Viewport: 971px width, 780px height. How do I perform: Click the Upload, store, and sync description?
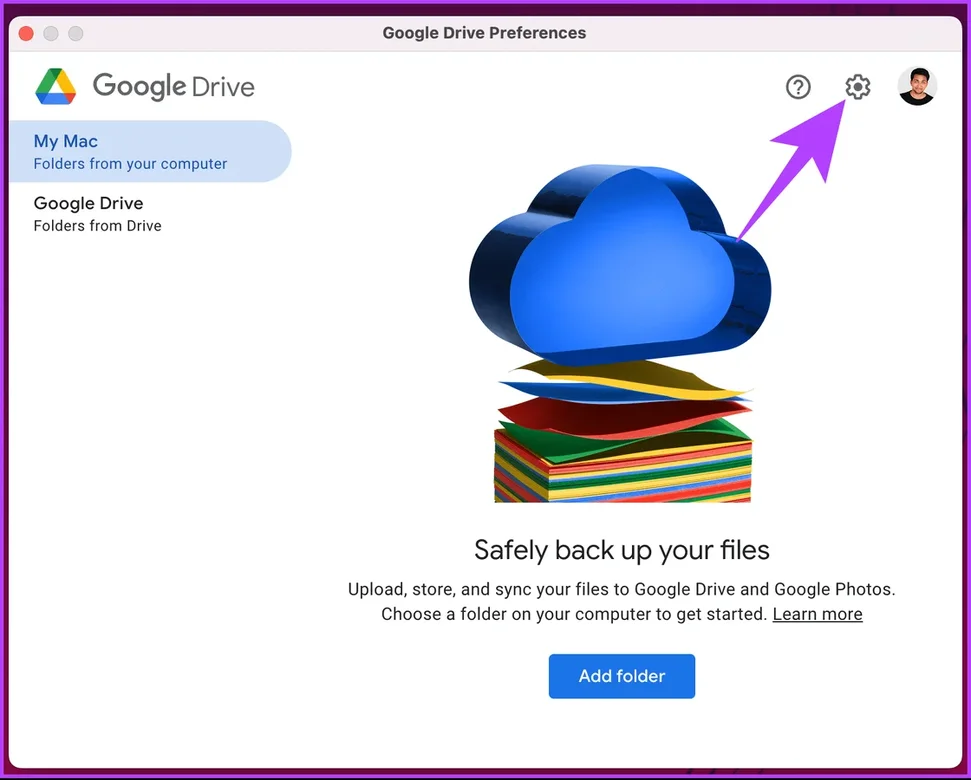point(621,590)
